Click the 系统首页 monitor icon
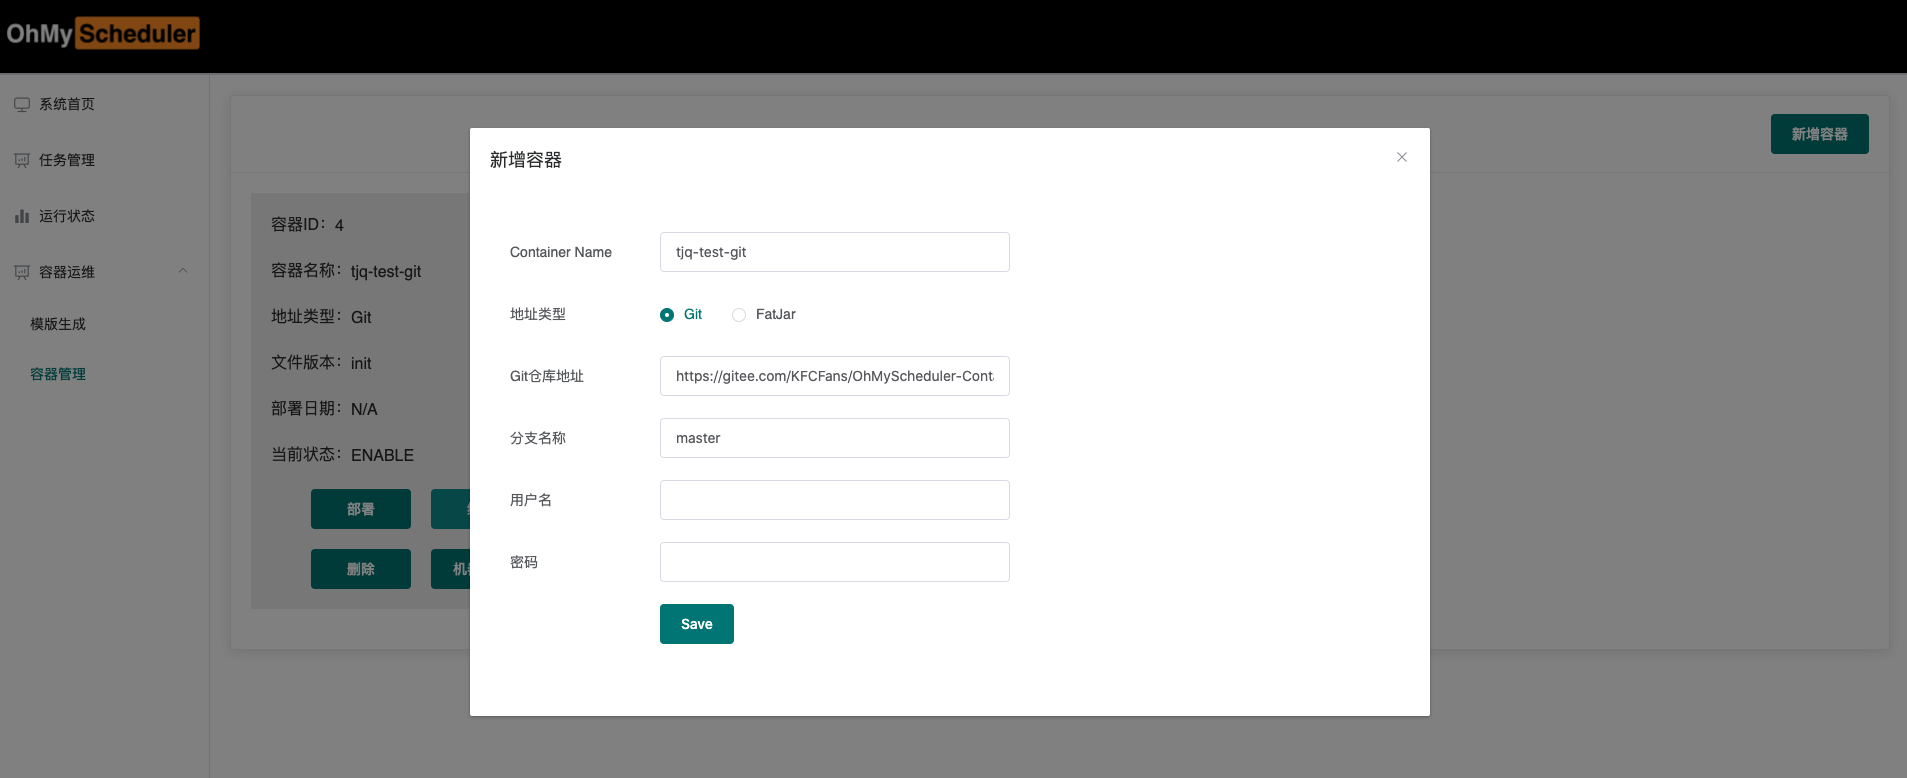This screenshot has width=1907, height=778. tap(22, 104)
